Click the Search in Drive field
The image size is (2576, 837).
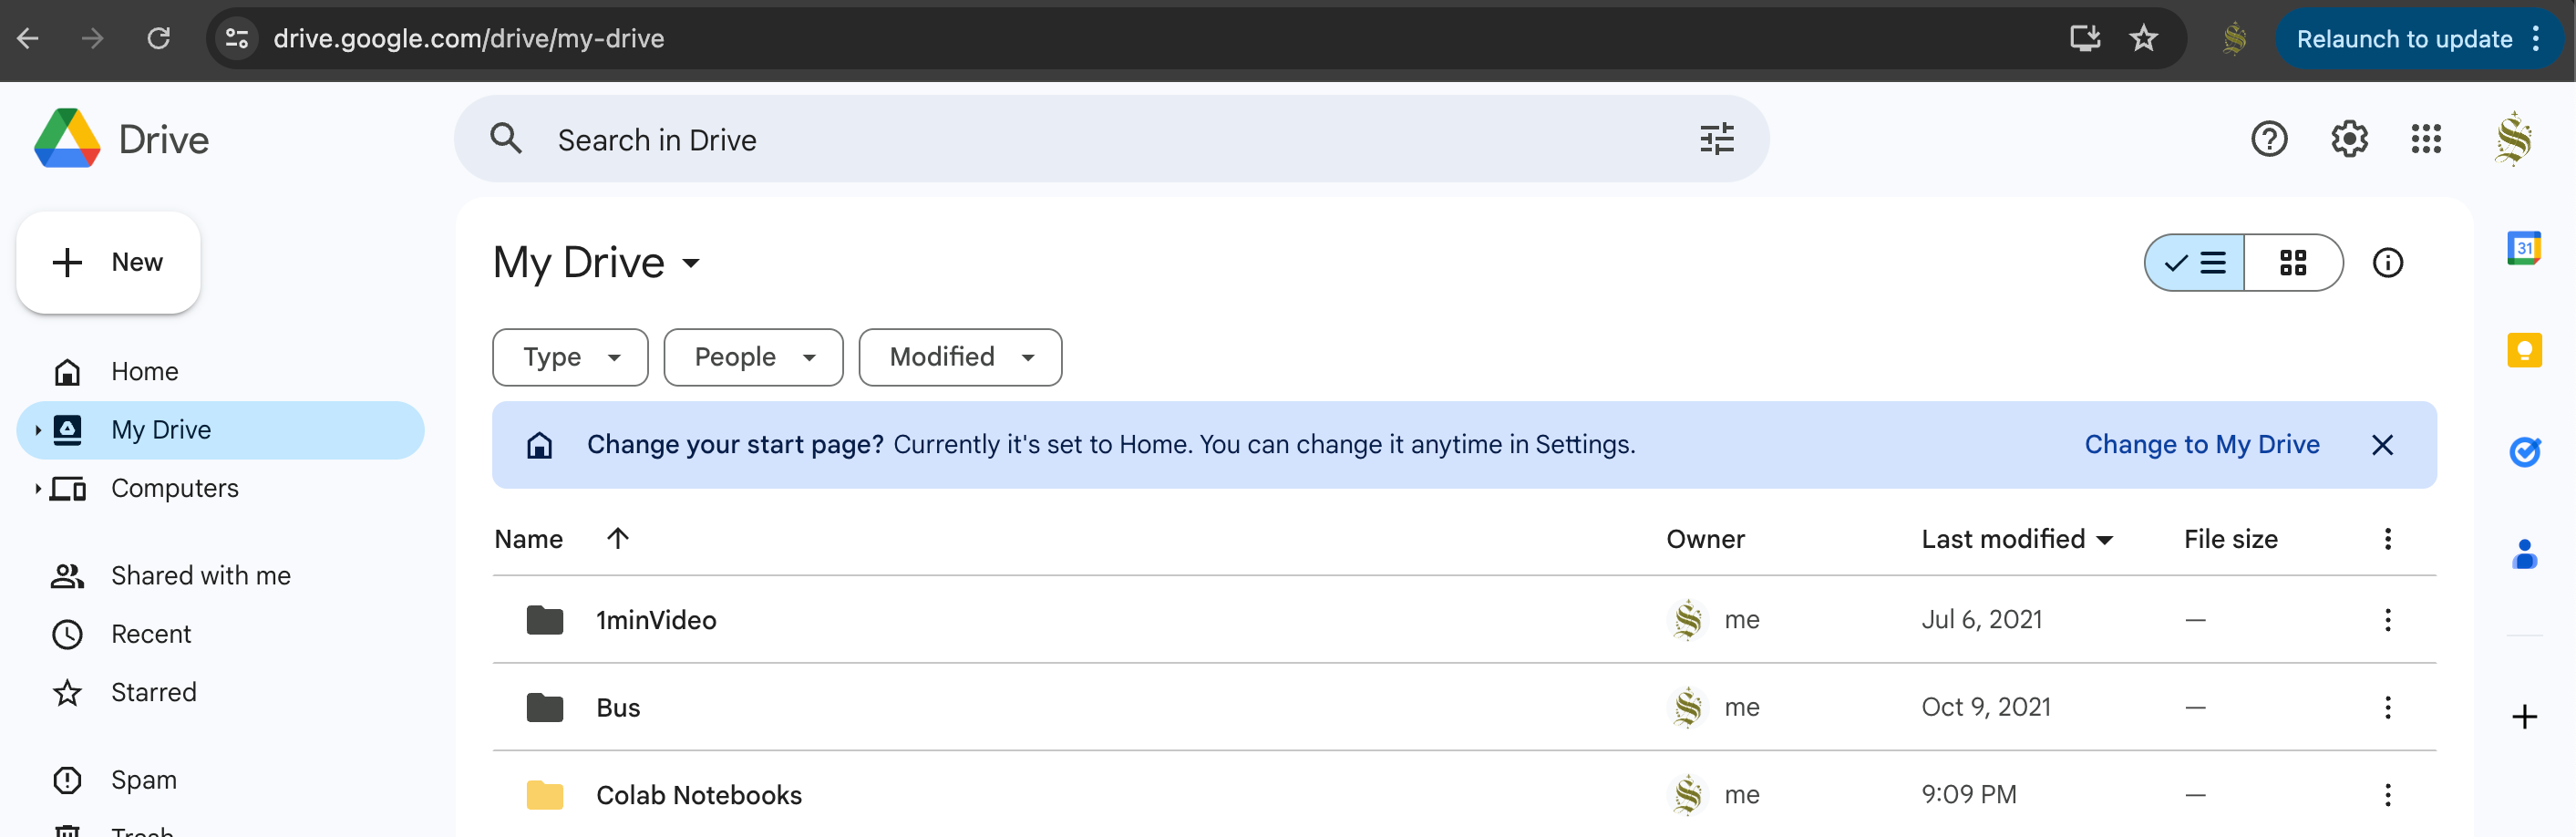pyautogui.click(x=1100, y=139)
